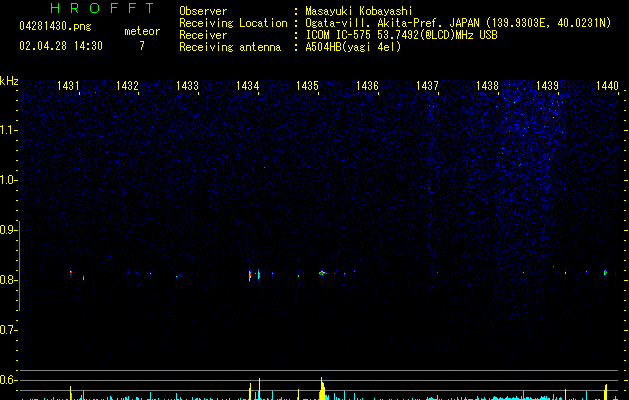629x400 pixels.
Task: Select the meteor count value 7
Action: 142,46
